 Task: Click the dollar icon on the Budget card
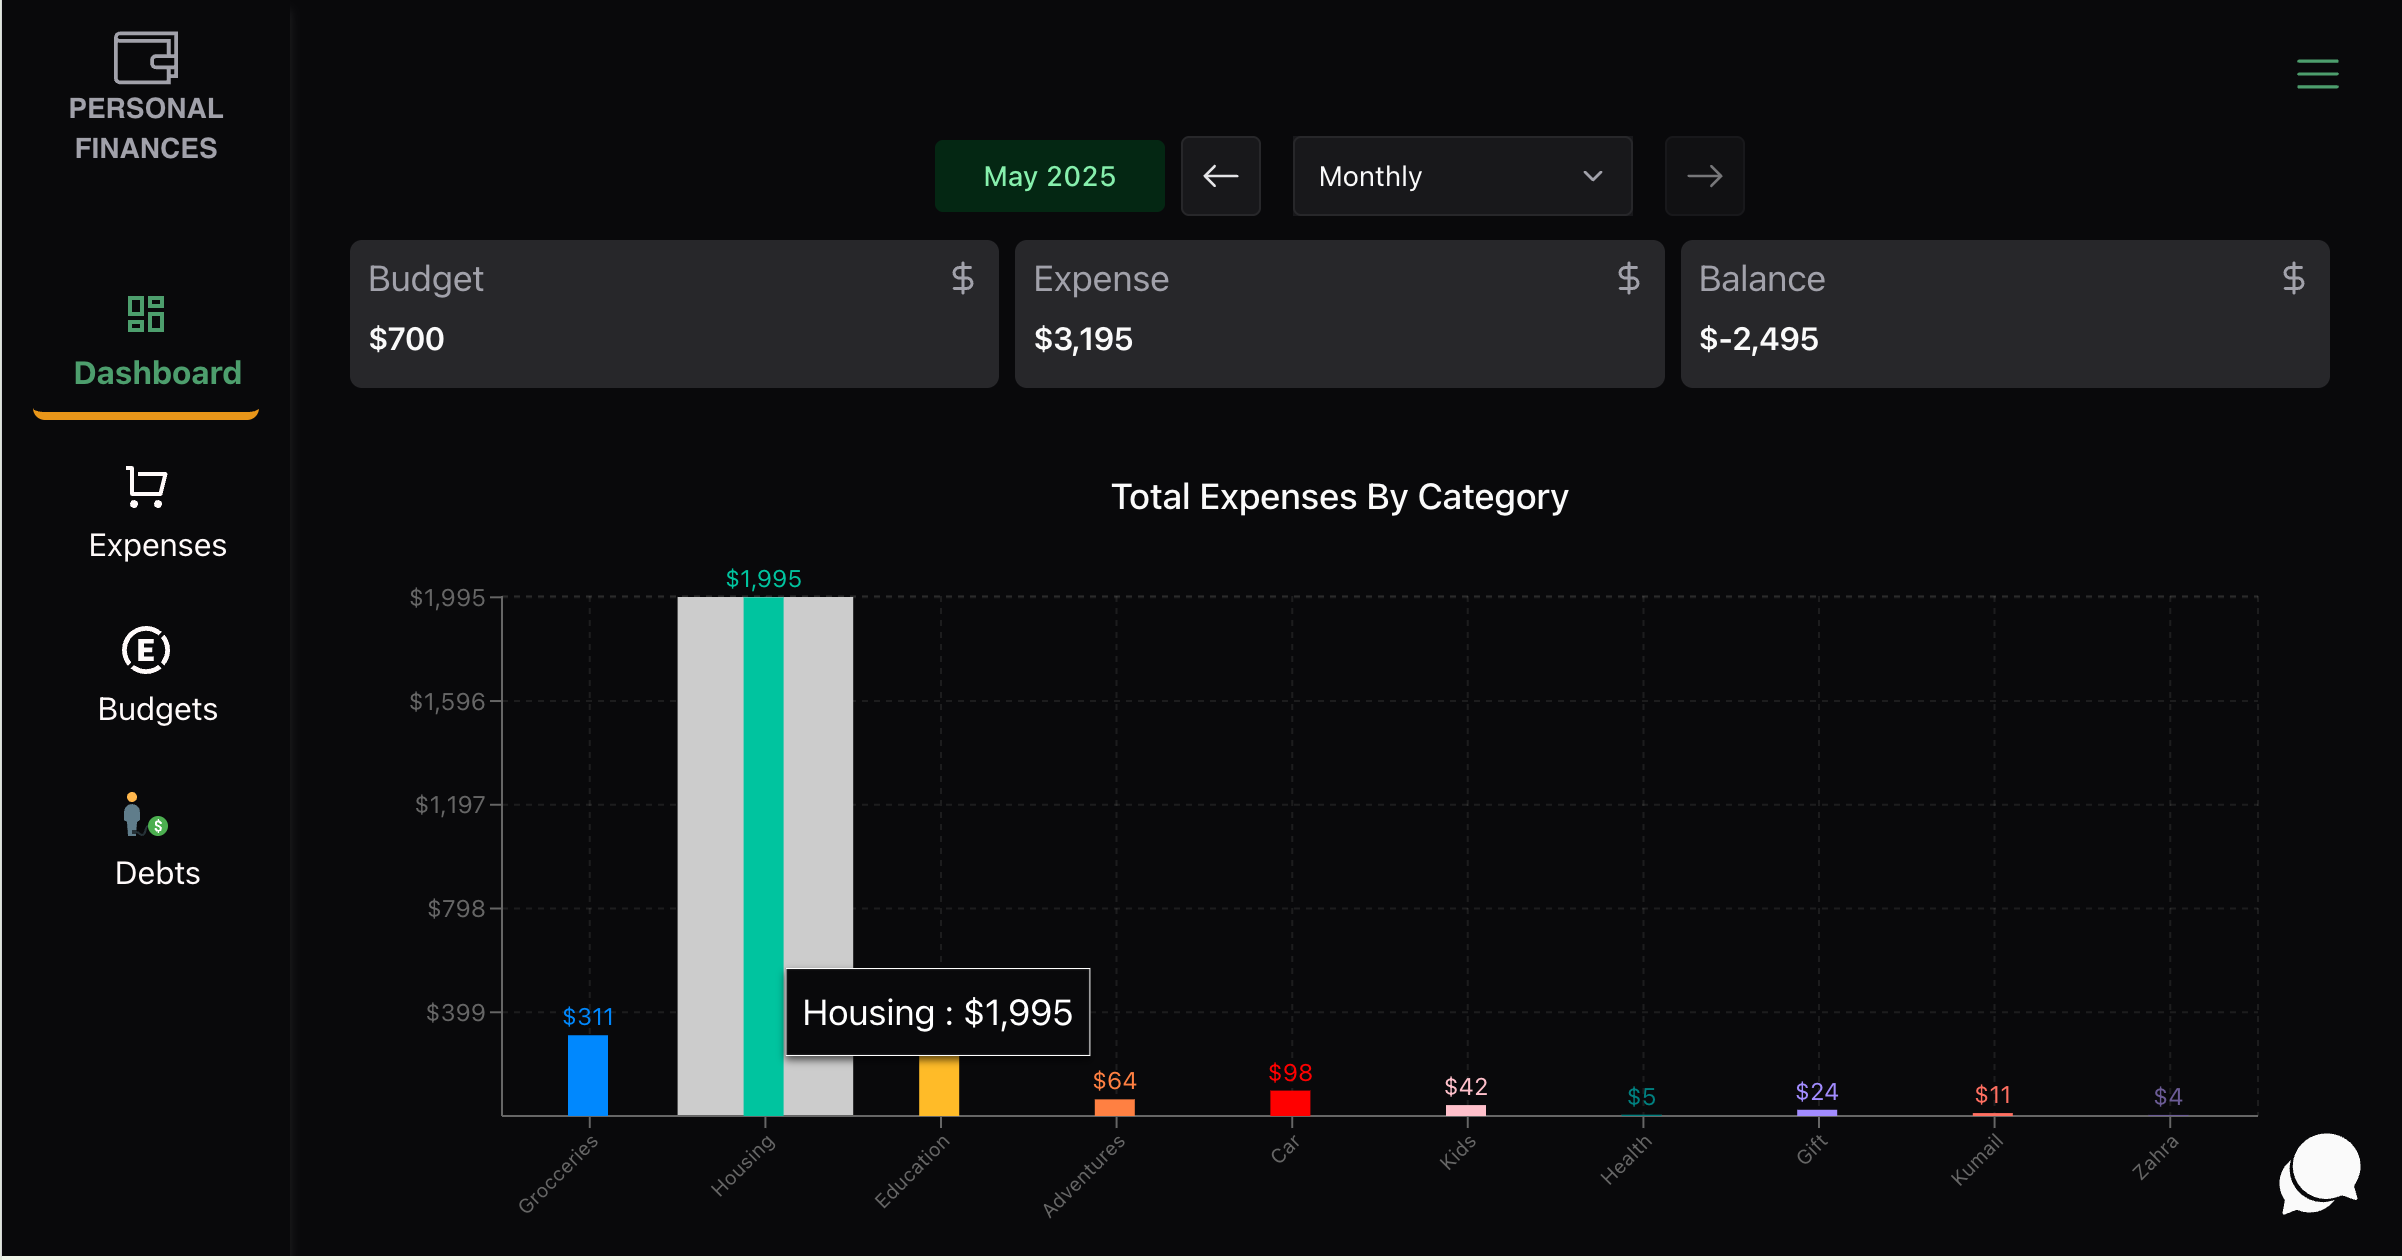962,279
